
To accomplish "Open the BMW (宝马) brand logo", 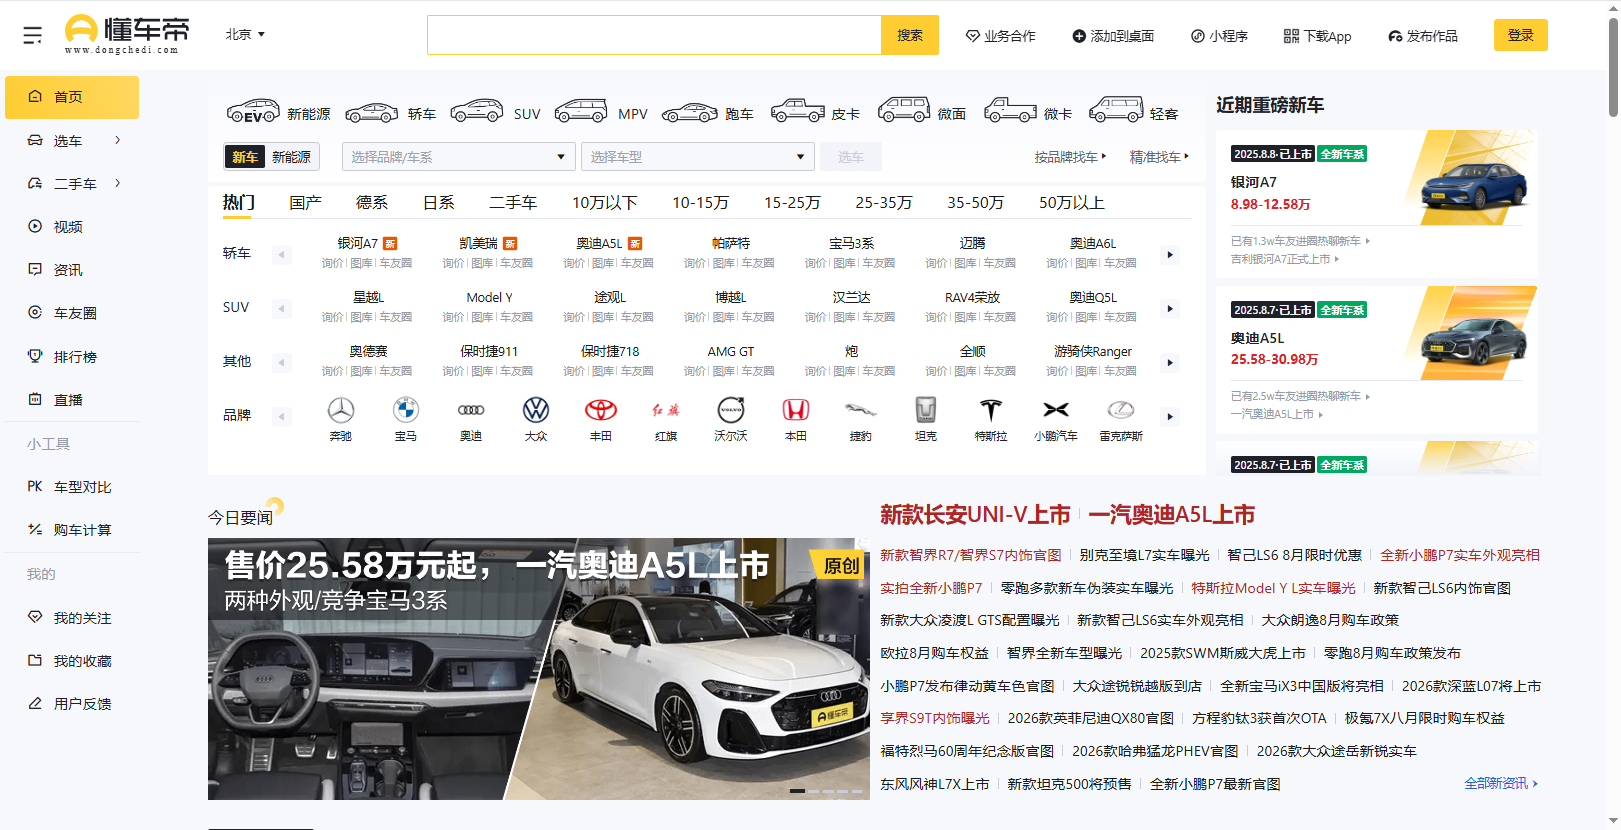I will click(x=406, y=410).
